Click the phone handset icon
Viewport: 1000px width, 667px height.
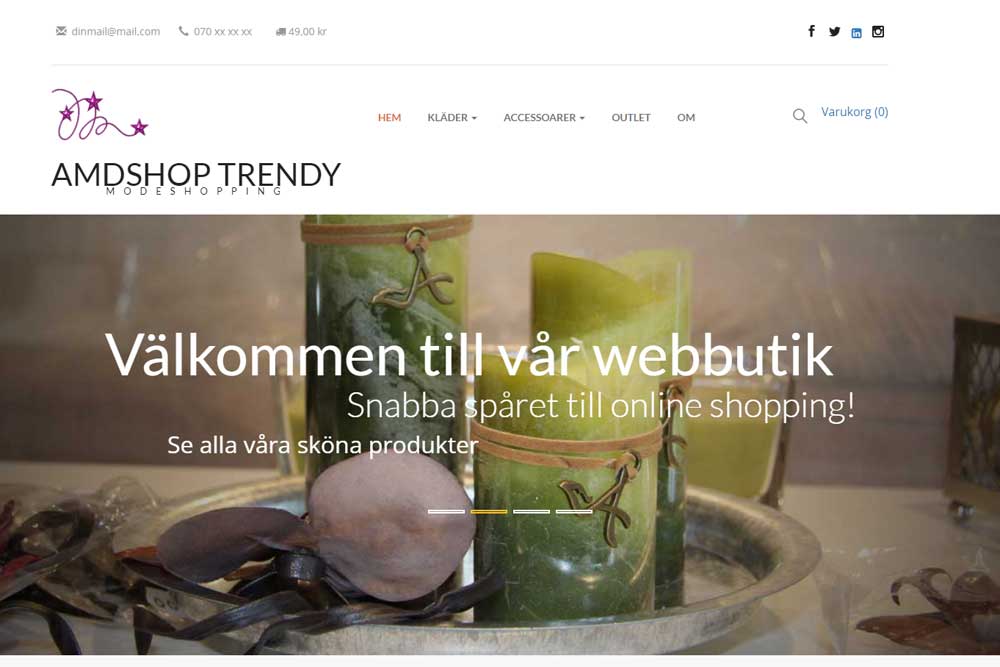(184, 31)
